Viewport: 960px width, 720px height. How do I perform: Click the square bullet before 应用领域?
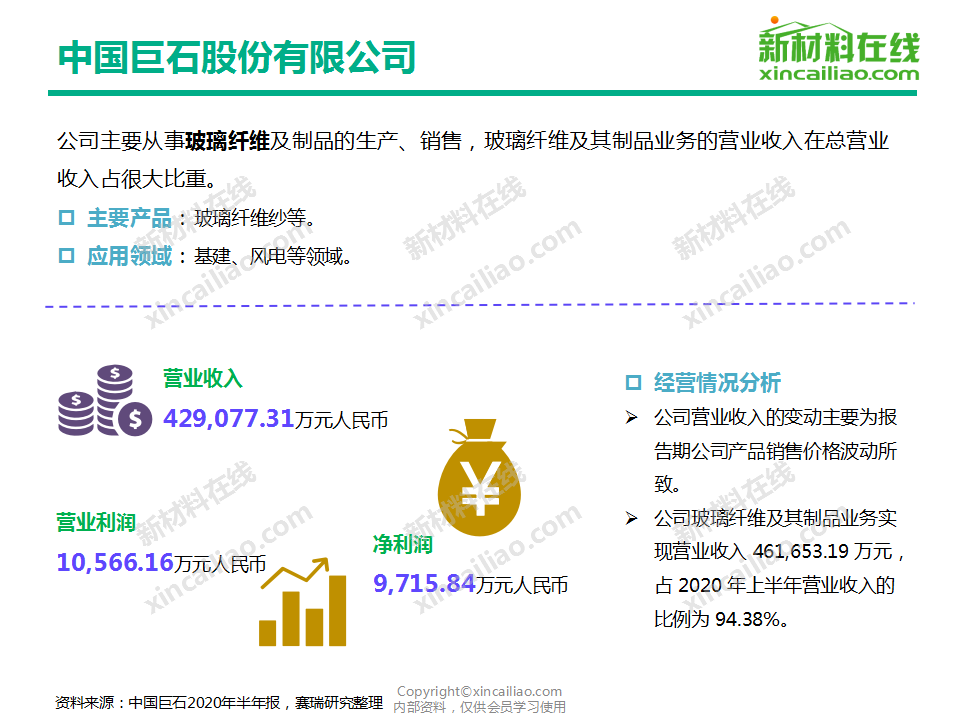tap(66, 255)
